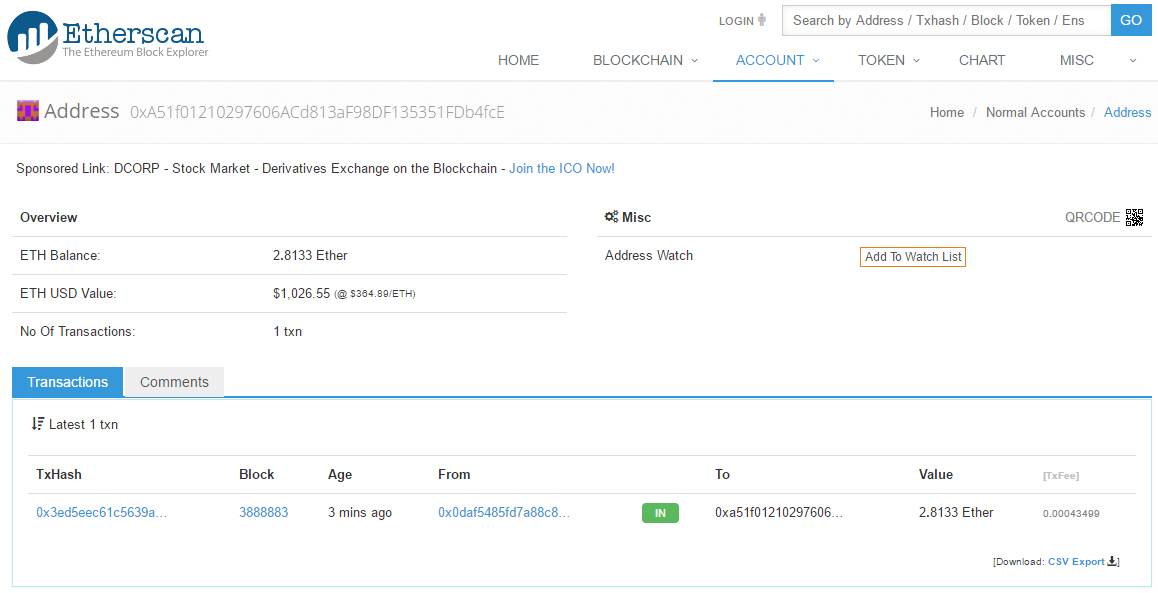Open the QR code icon
The width and height of the screenshot is (1158, 593).
(1134, 217)
